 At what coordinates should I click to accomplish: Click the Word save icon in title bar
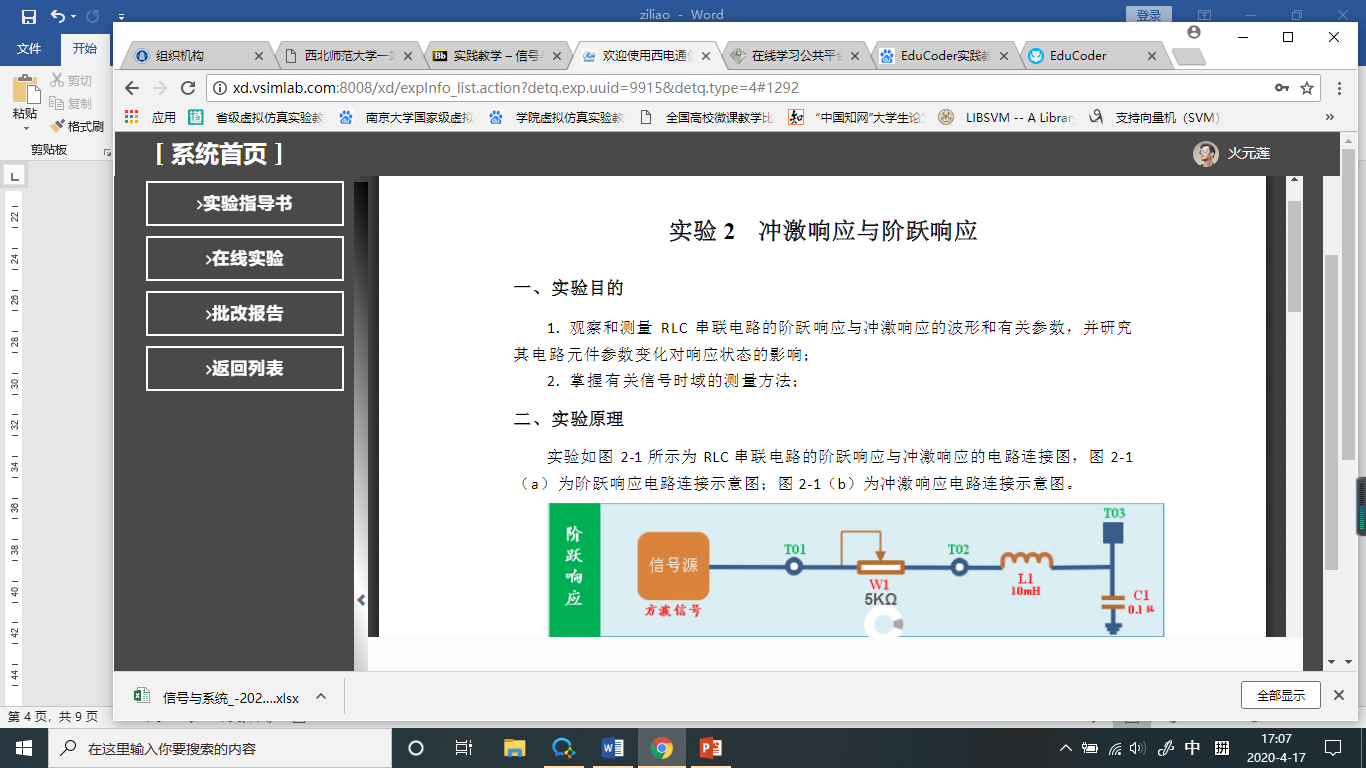click(28, 16)
